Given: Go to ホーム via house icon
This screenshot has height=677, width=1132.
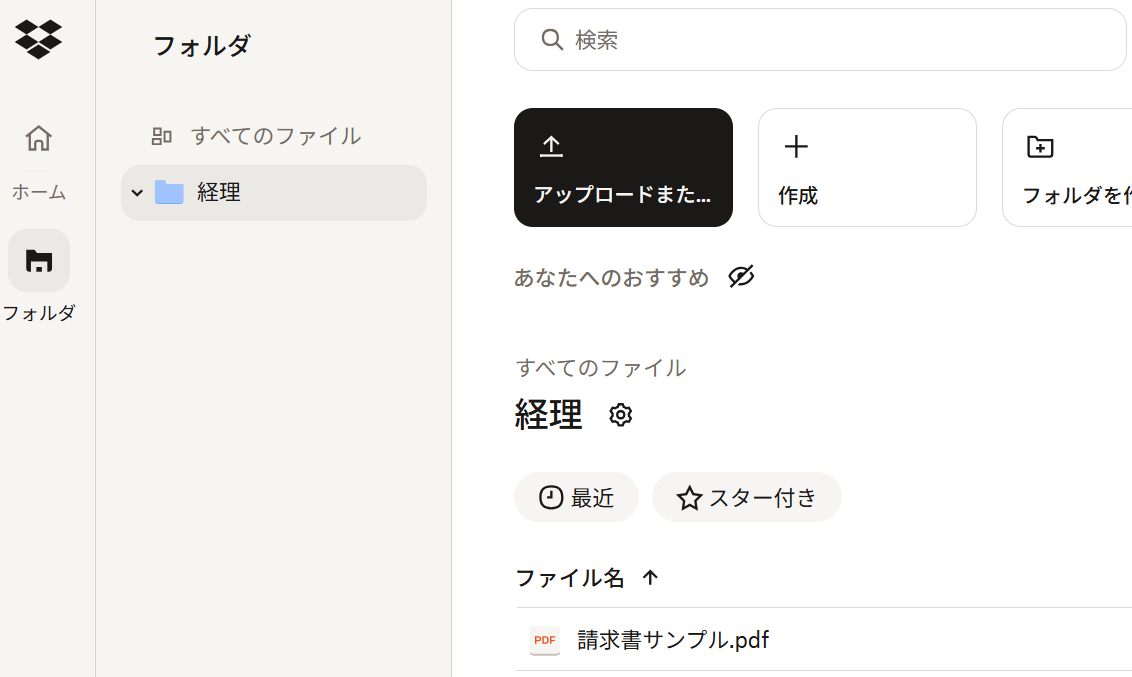Looking at the screenshot, I should pyautogui.click(x=39, y=138).
